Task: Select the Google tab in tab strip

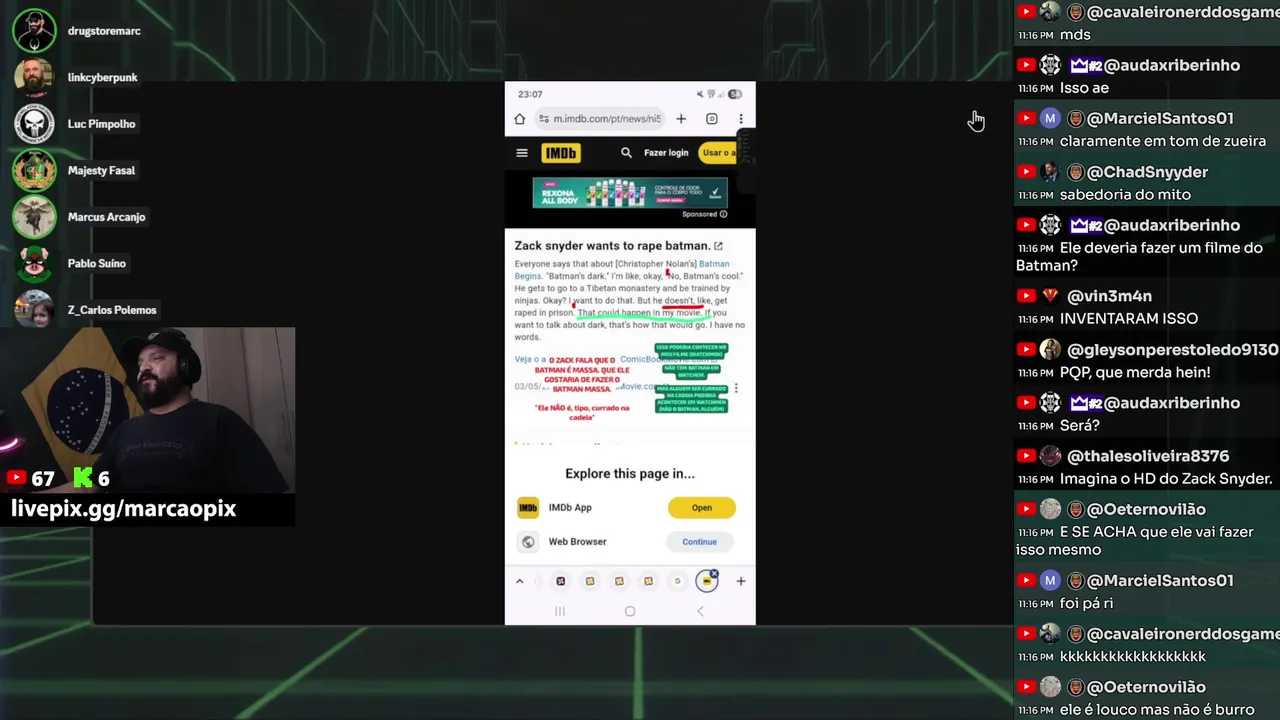Action: pos(677,581)
